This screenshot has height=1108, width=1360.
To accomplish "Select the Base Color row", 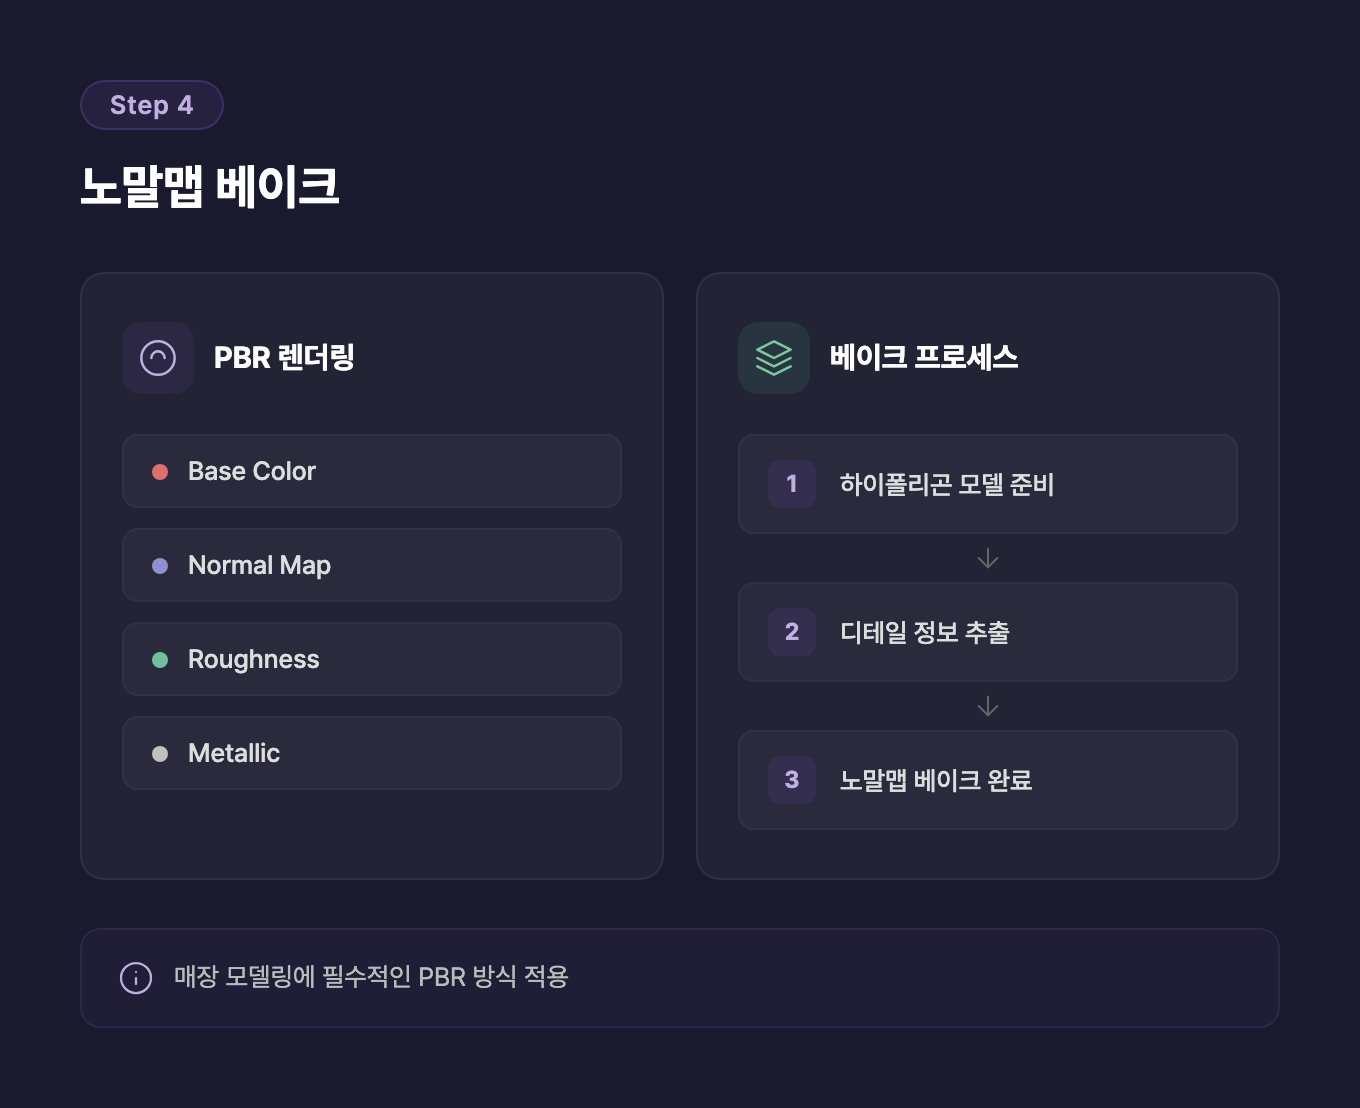I will pos(372,471).
